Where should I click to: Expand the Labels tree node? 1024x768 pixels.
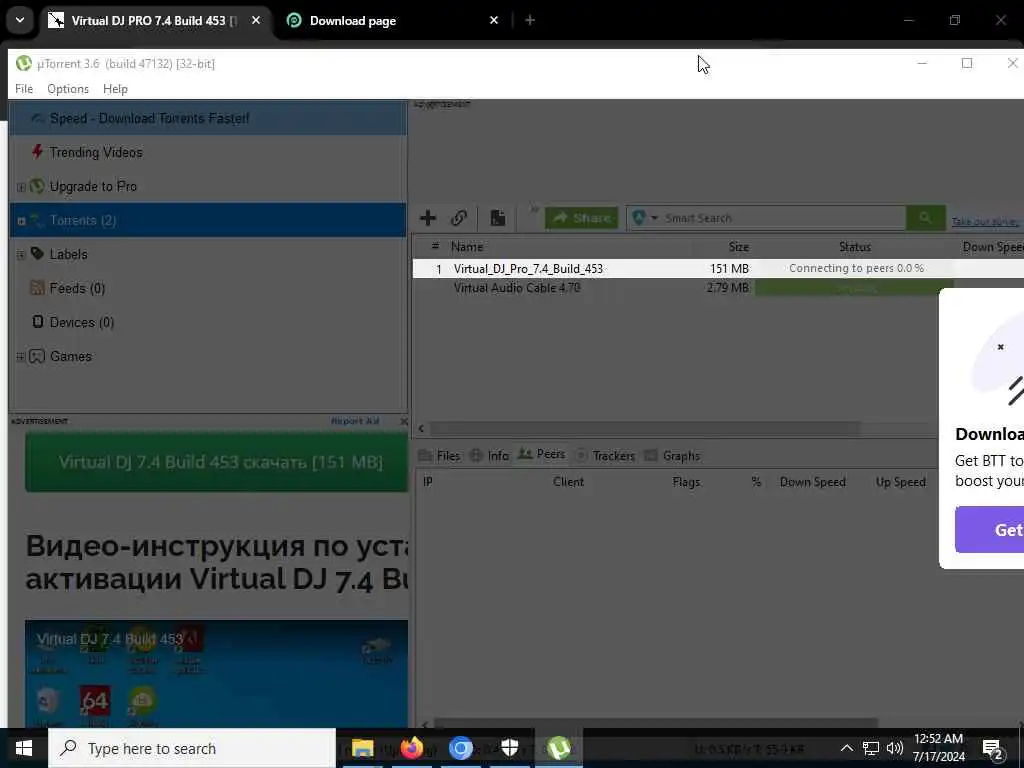coord(21,255)
